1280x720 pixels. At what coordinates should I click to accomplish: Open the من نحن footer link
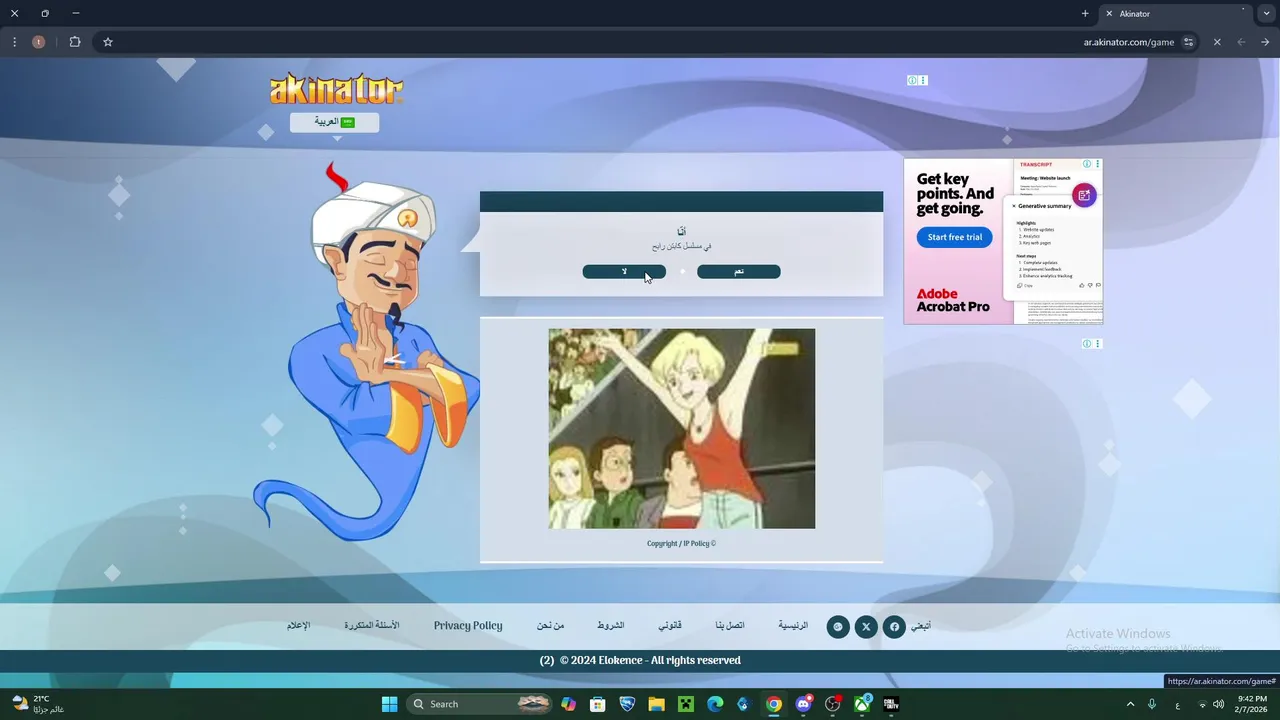coord(550,625)
